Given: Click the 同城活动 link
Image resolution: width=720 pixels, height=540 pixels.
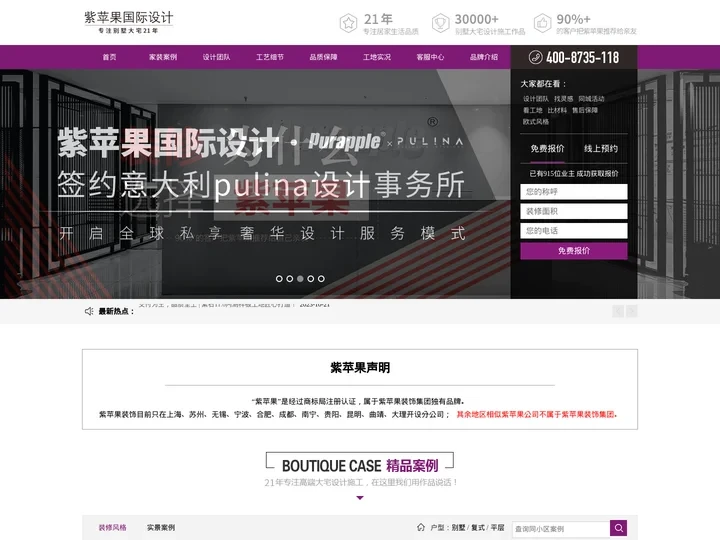Looking at the screenshot, I should (591, 99).
